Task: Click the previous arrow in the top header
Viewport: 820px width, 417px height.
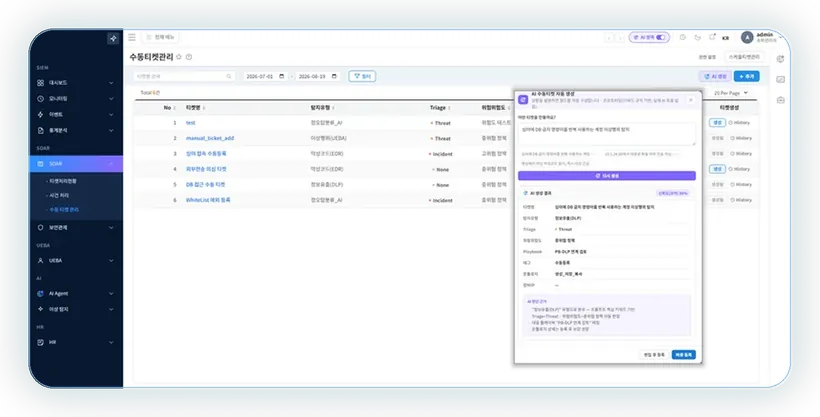Action: 609,38
